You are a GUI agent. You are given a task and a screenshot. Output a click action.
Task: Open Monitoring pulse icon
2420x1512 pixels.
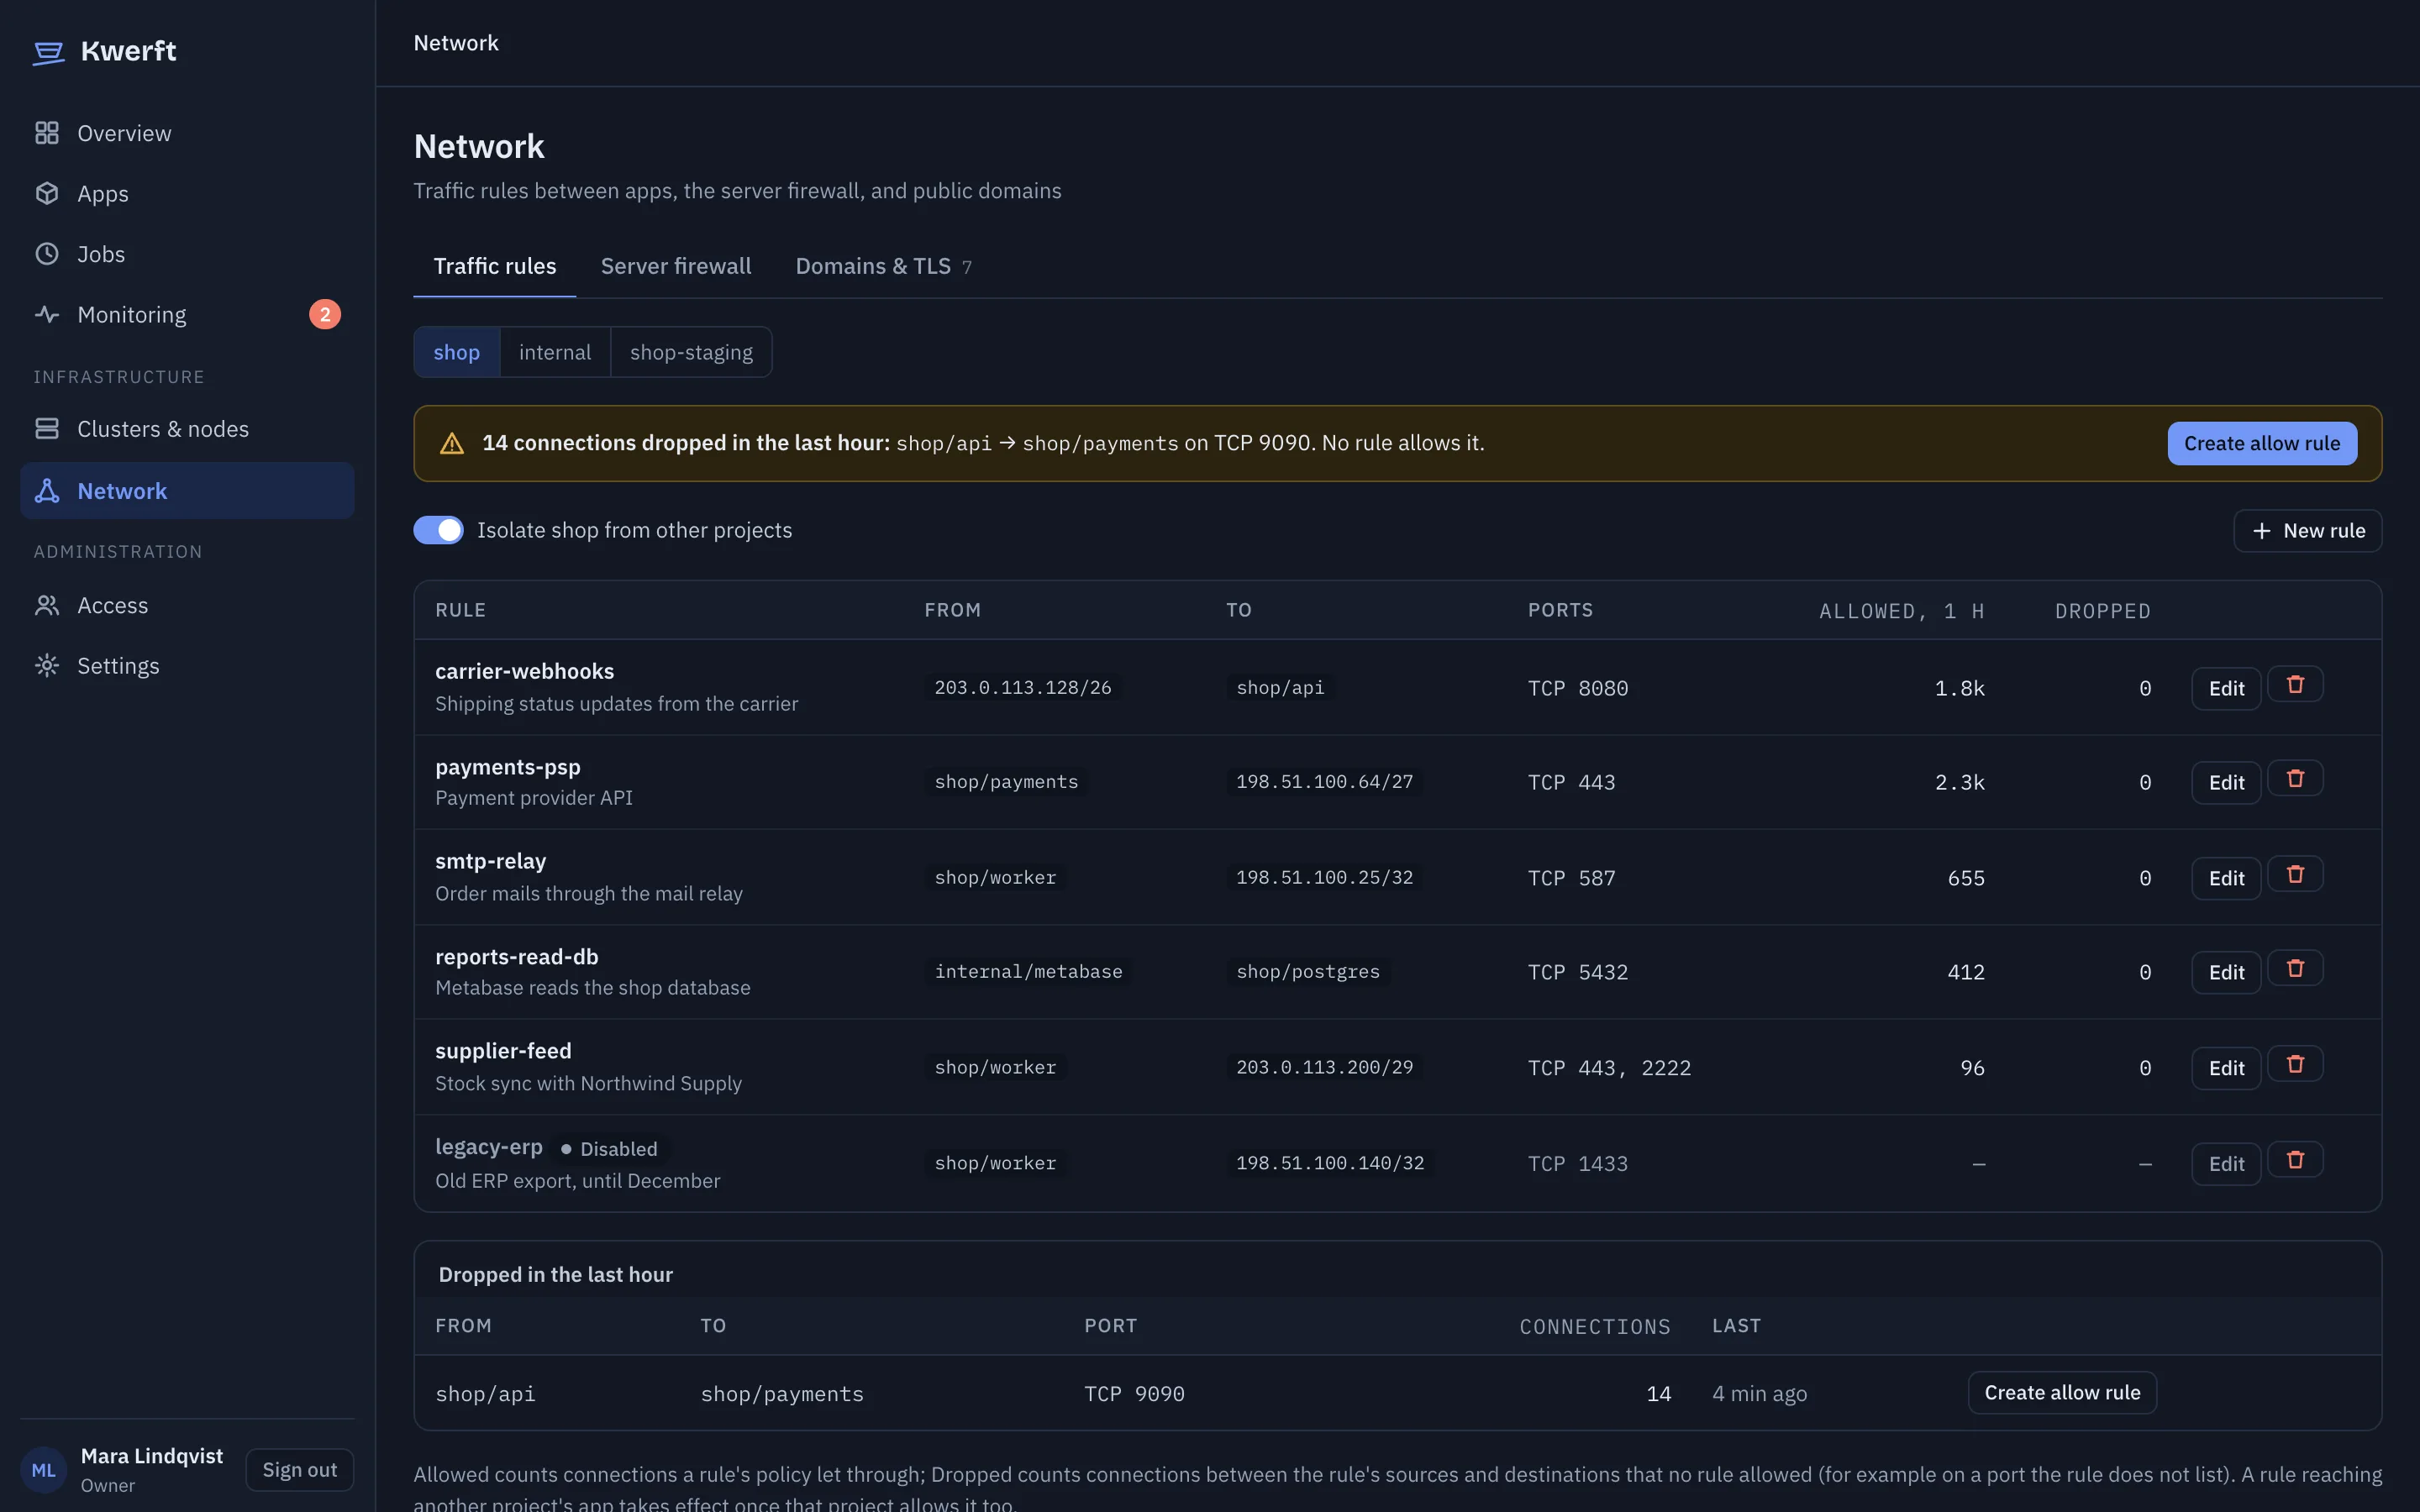[x=47, y=314]
